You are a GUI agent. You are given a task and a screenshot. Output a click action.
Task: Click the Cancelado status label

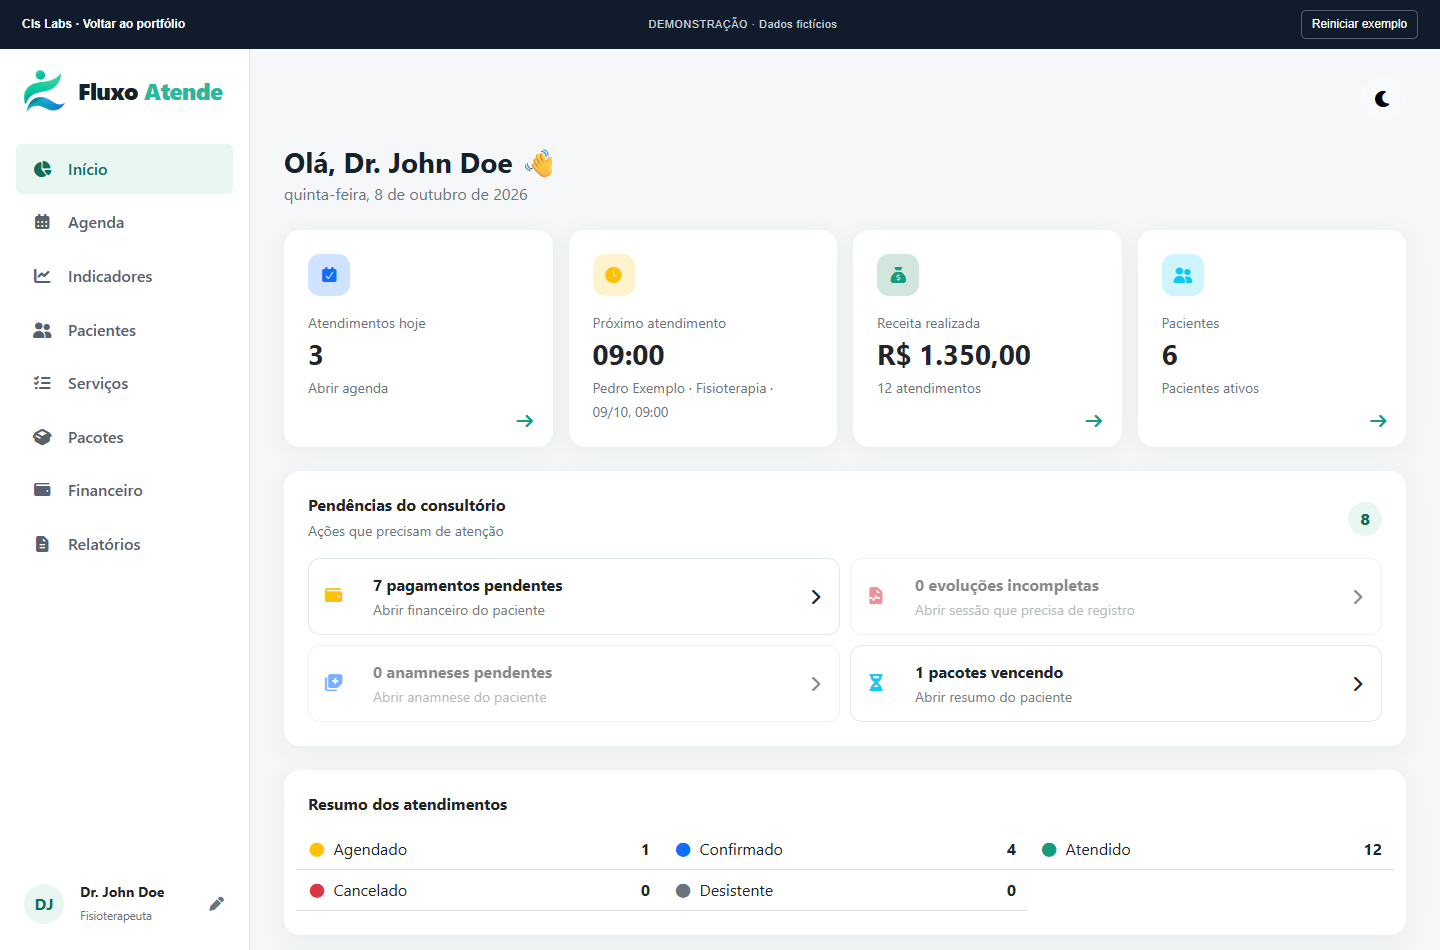tap(370, 891)
